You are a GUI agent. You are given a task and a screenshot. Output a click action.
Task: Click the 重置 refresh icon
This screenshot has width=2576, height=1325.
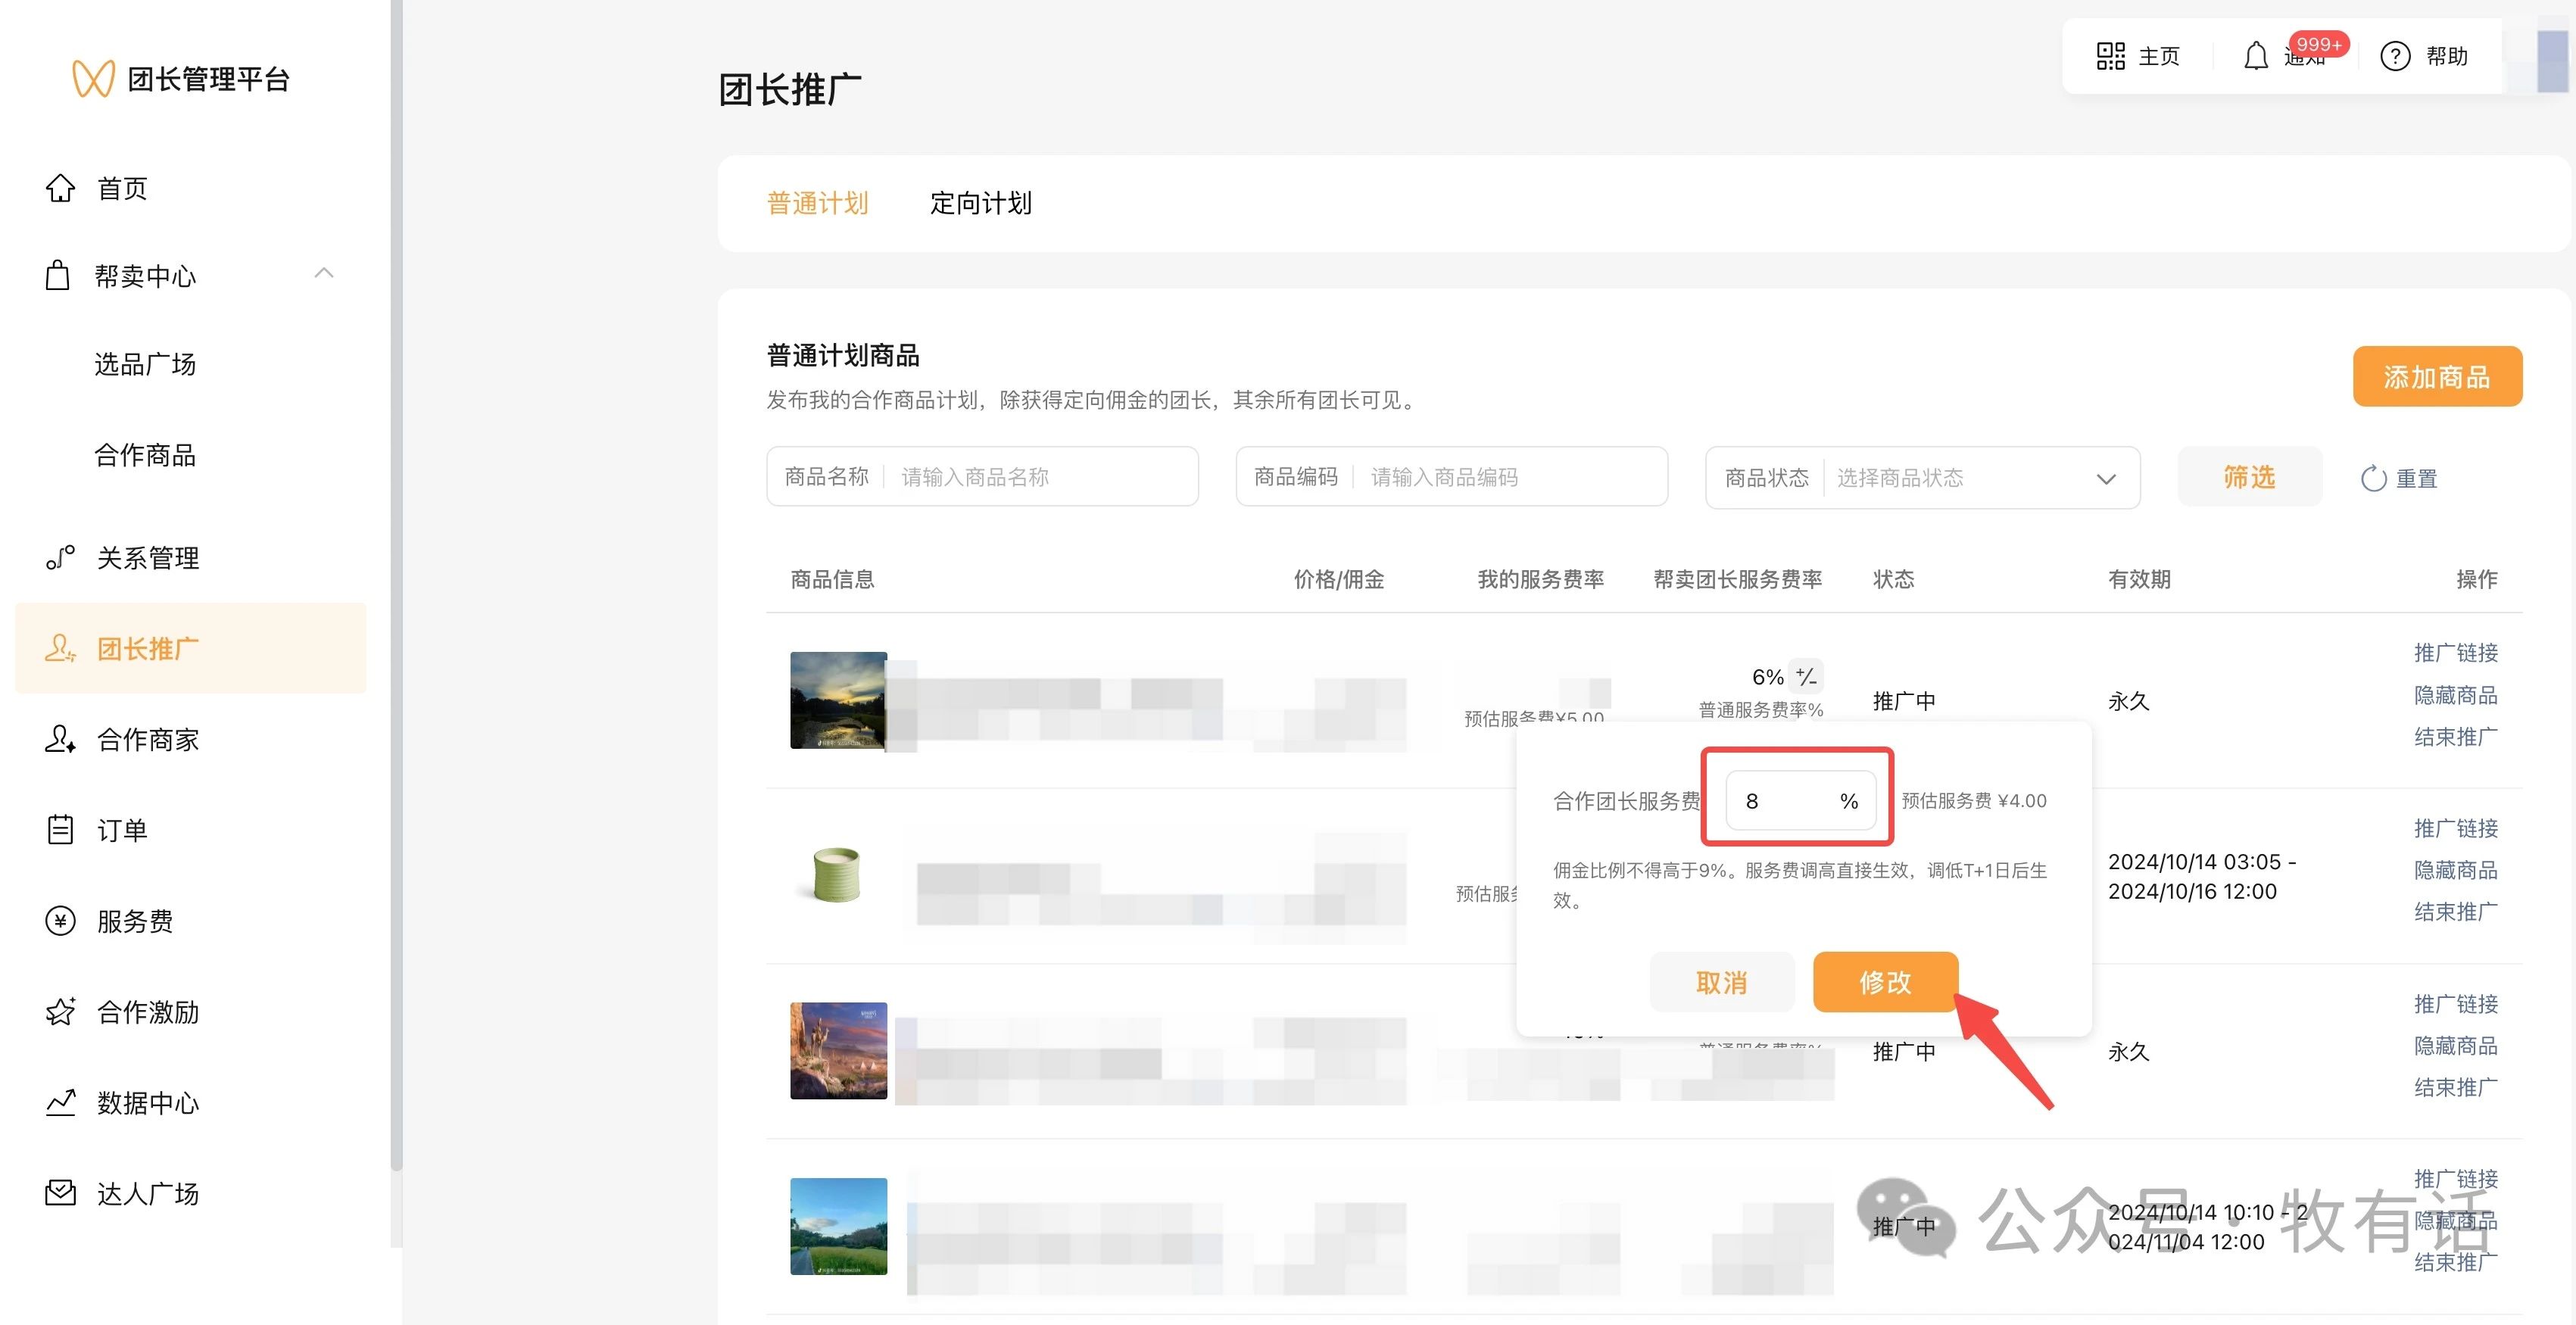[x=2372, y=478]
